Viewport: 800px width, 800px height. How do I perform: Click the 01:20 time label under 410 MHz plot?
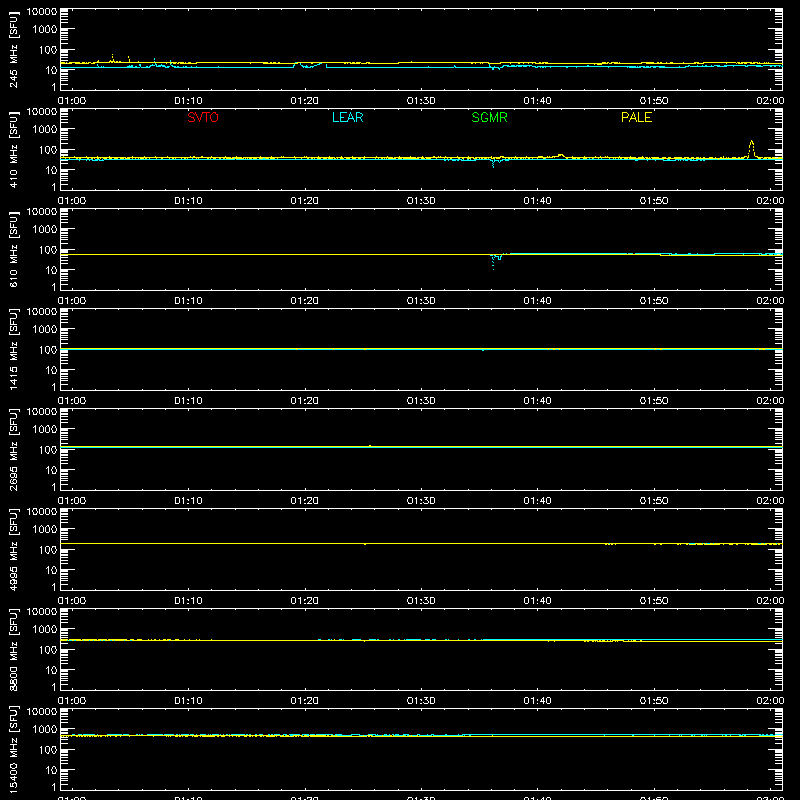point(305,201)
